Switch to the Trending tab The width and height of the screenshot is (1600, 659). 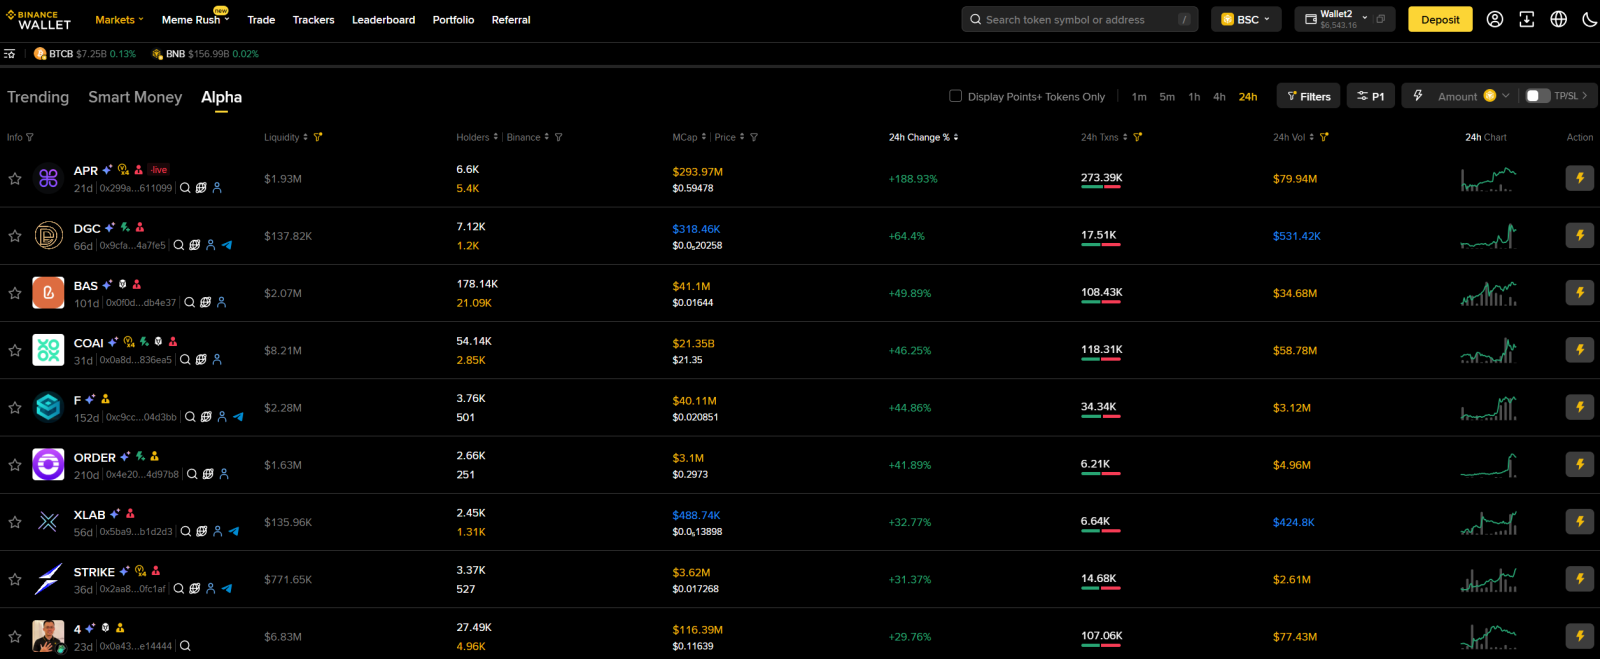point(38,97)
